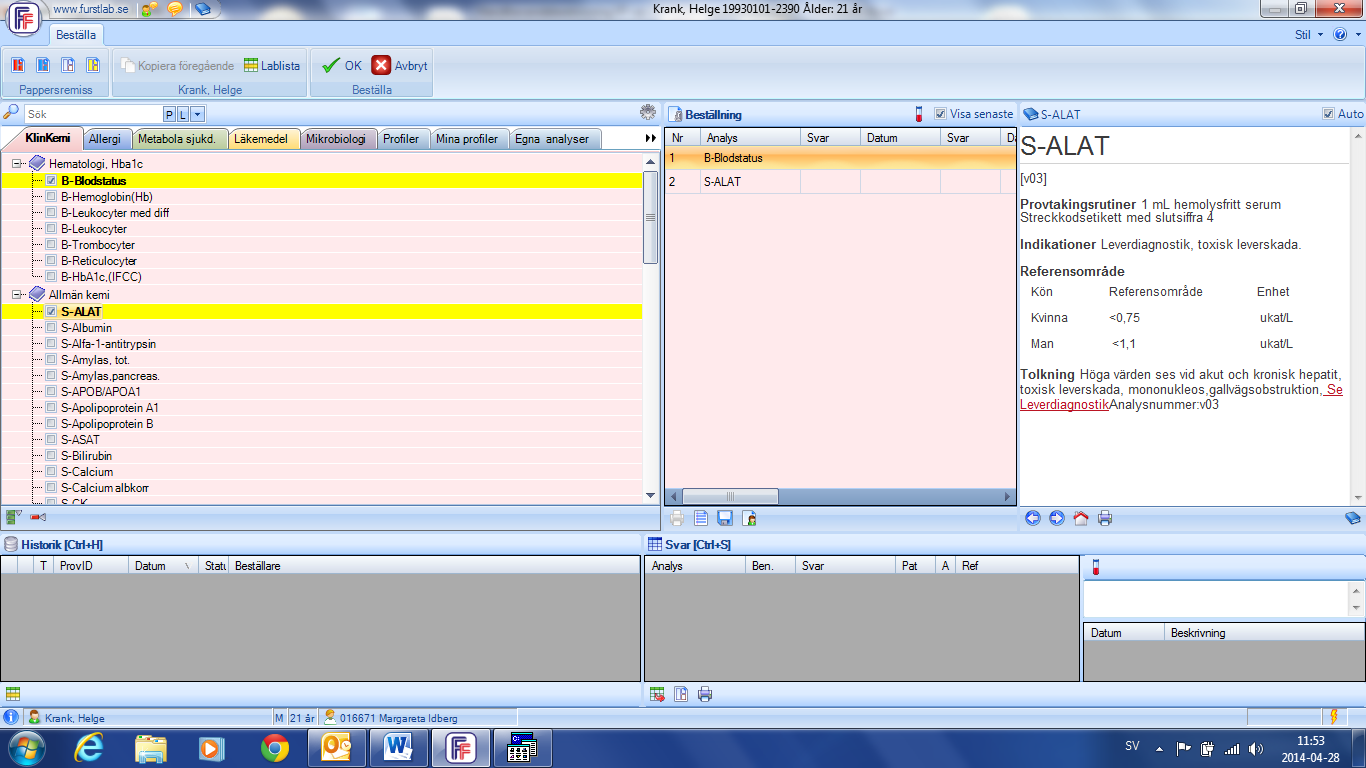Click the document with person icon below Beställning

[x=749, y=518]
